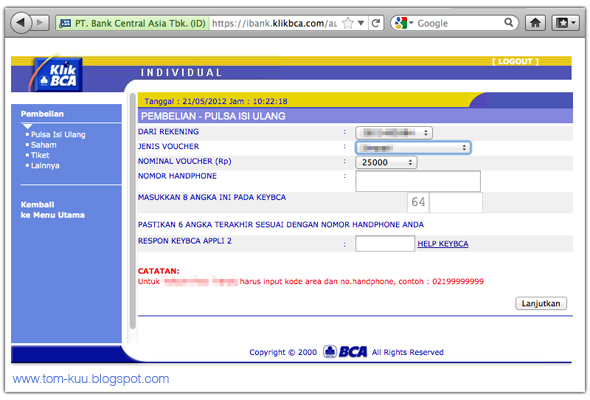Click the Lanjutkan button
The width and height of the screenshot is (590, 400).
click(x=541, y=304)
